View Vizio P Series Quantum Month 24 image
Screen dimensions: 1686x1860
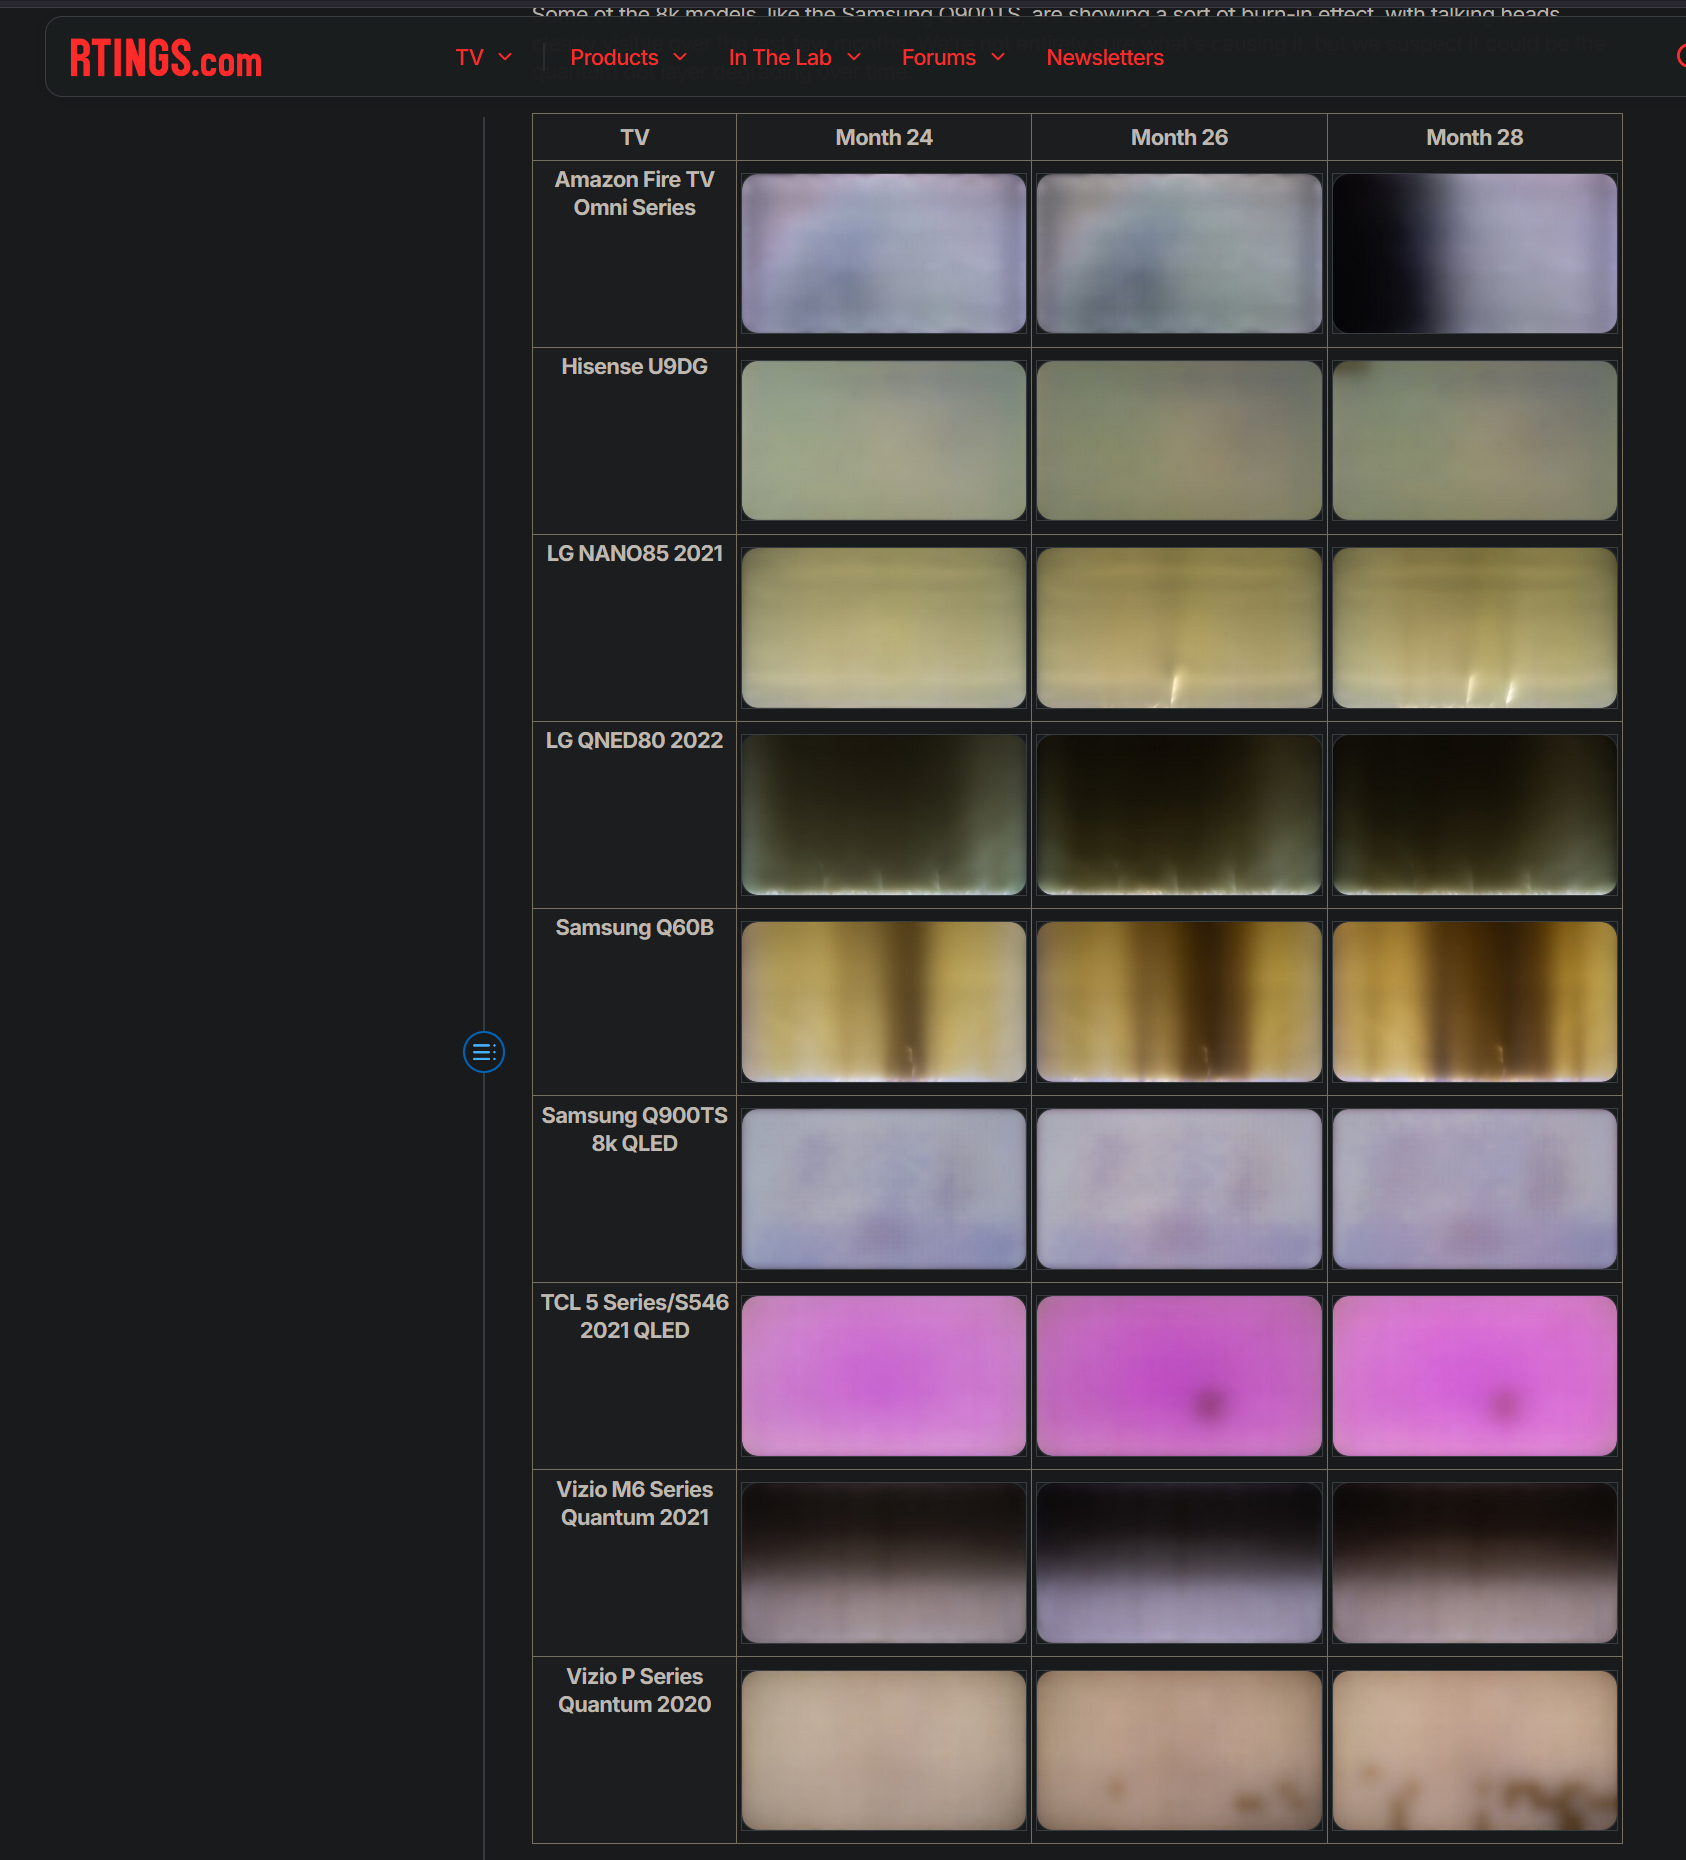[883, 1750]
